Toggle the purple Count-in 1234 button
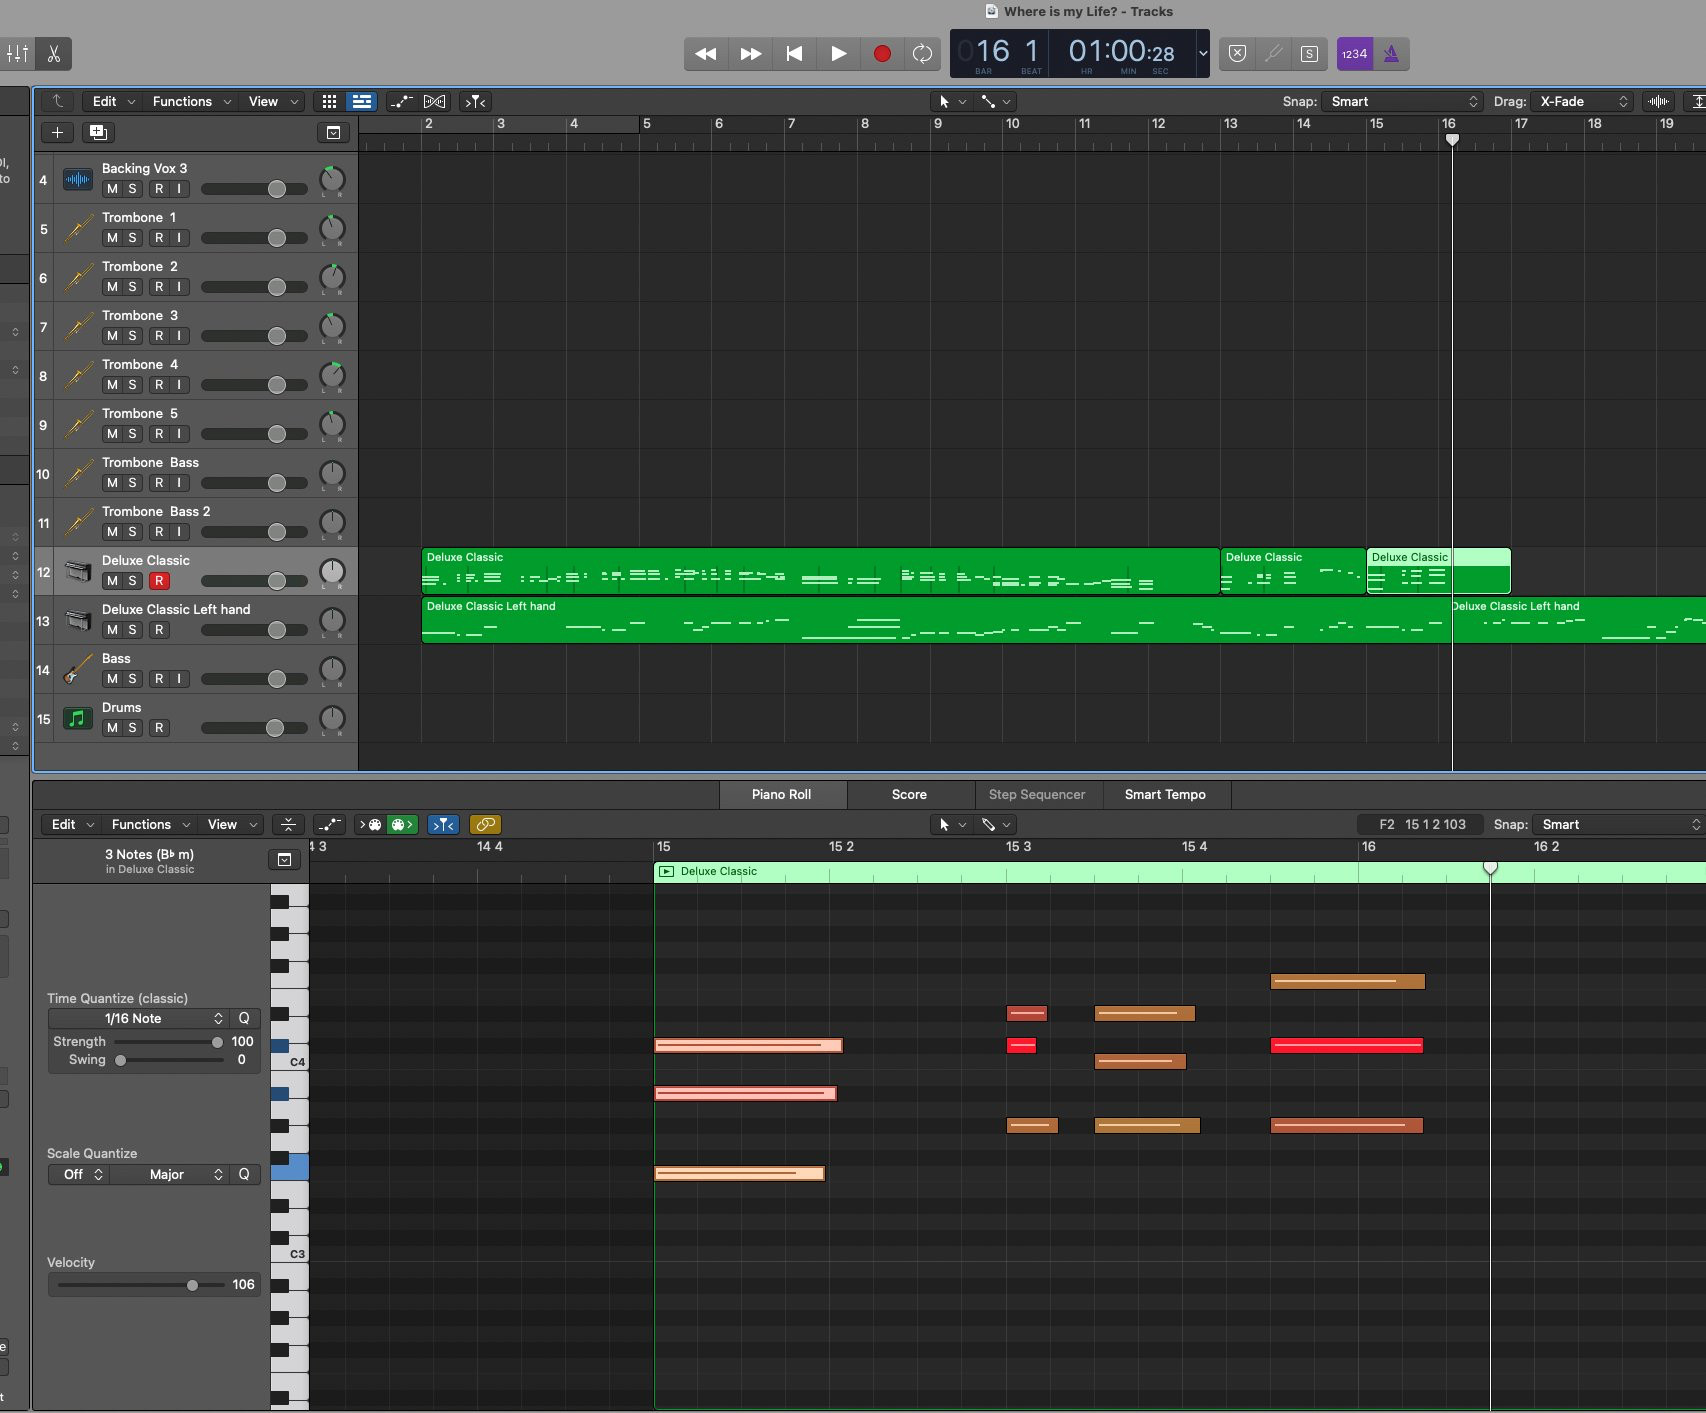1706x1413 pixels. click(1354, 54)
